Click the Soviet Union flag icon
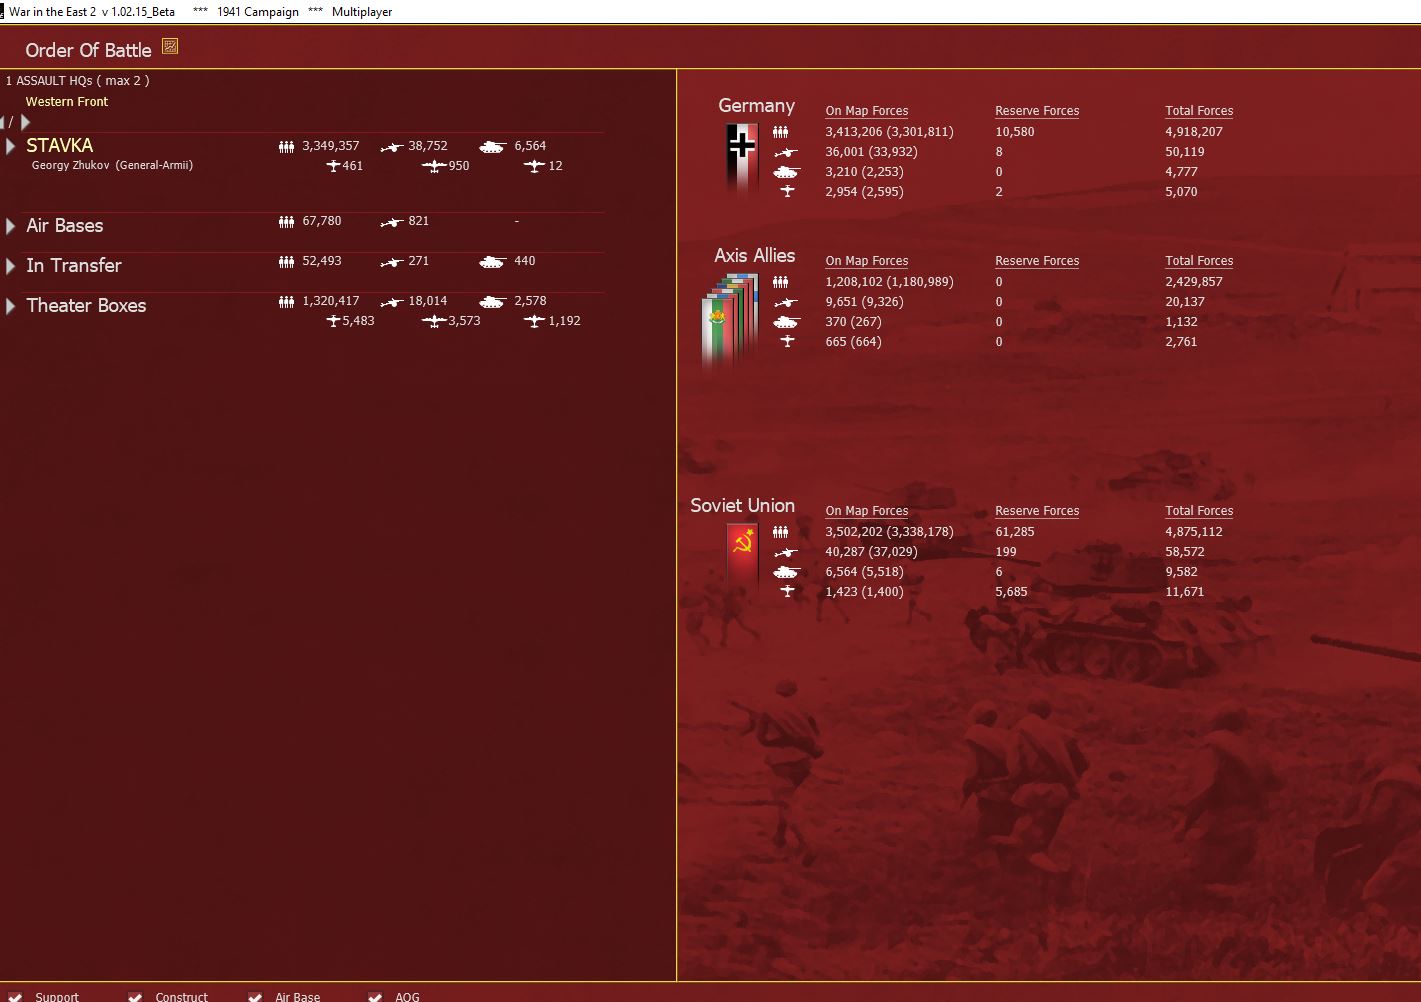Viewport: 1421px width, 1002px height. point(742,556)
